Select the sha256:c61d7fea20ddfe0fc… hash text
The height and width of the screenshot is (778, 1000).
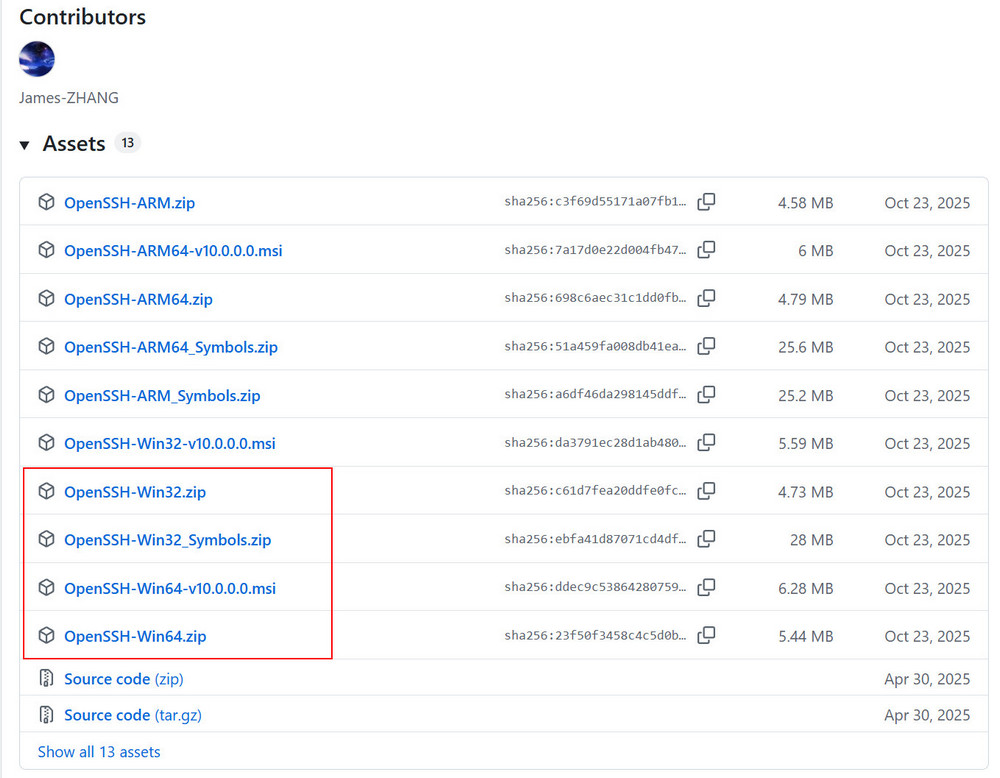595,490
